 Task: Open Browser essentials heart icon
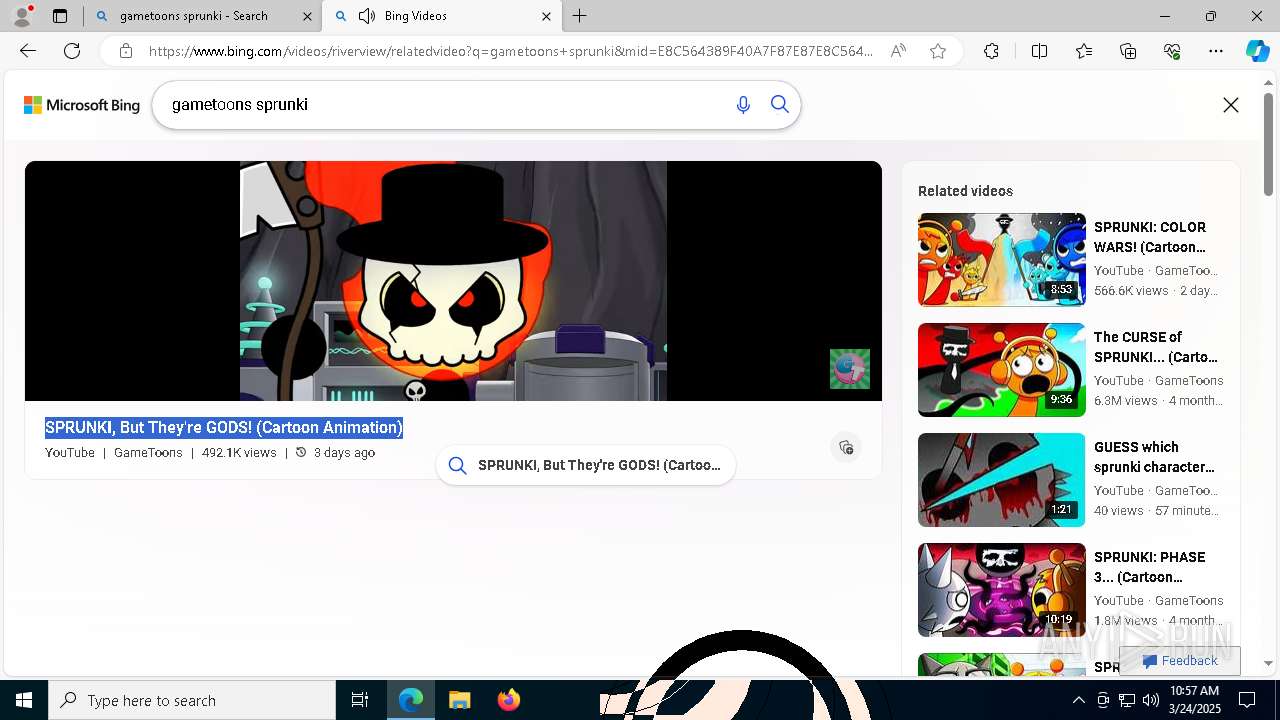pos(1172,51)
